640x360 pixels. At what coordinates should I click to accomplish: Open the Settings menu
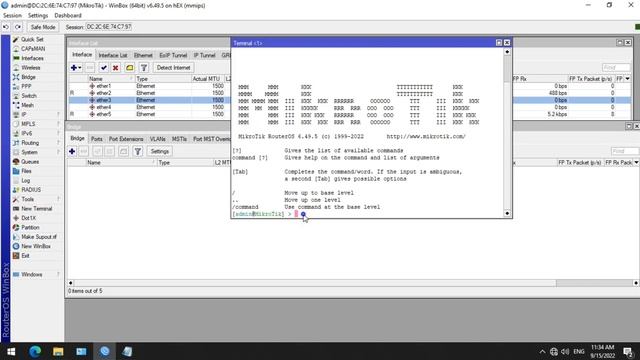click(38, 16)
